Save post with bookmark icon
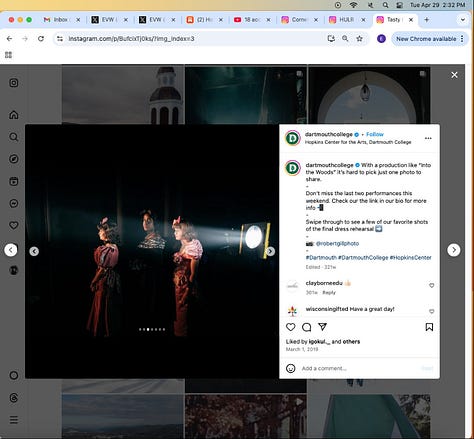 point(429,327)
